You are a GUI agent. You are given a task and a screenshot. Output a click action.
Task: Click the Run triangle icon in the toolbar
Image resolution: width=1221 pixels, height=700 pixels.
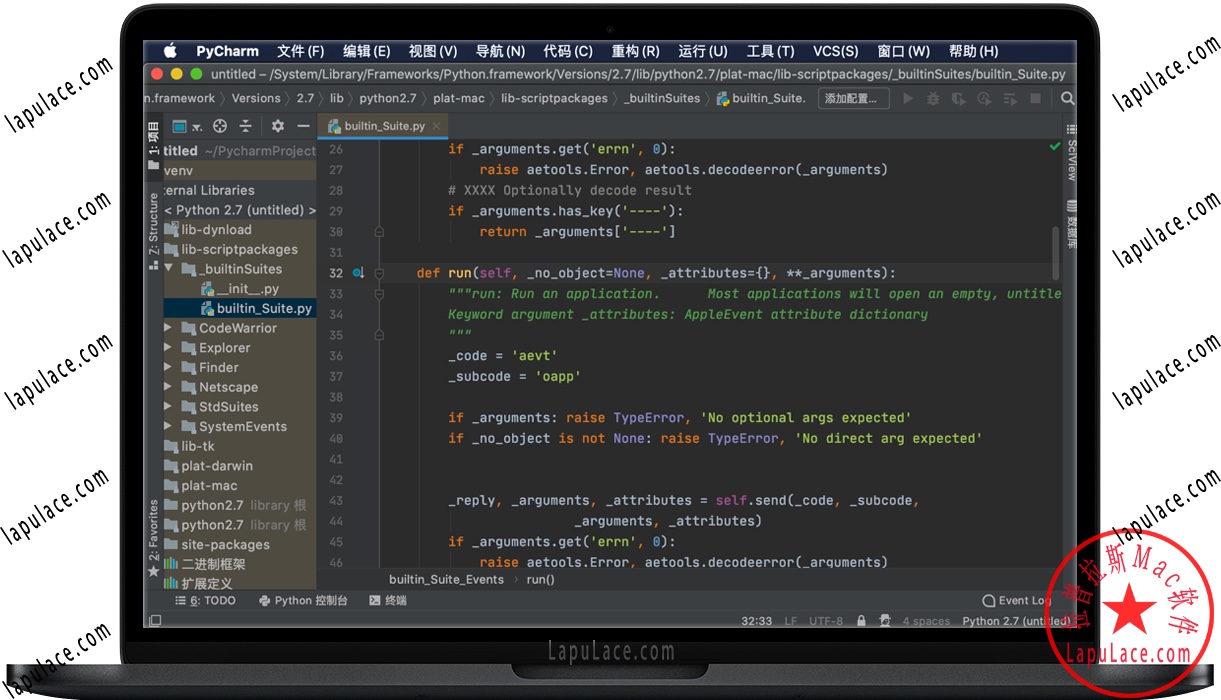tap(908, 99)
